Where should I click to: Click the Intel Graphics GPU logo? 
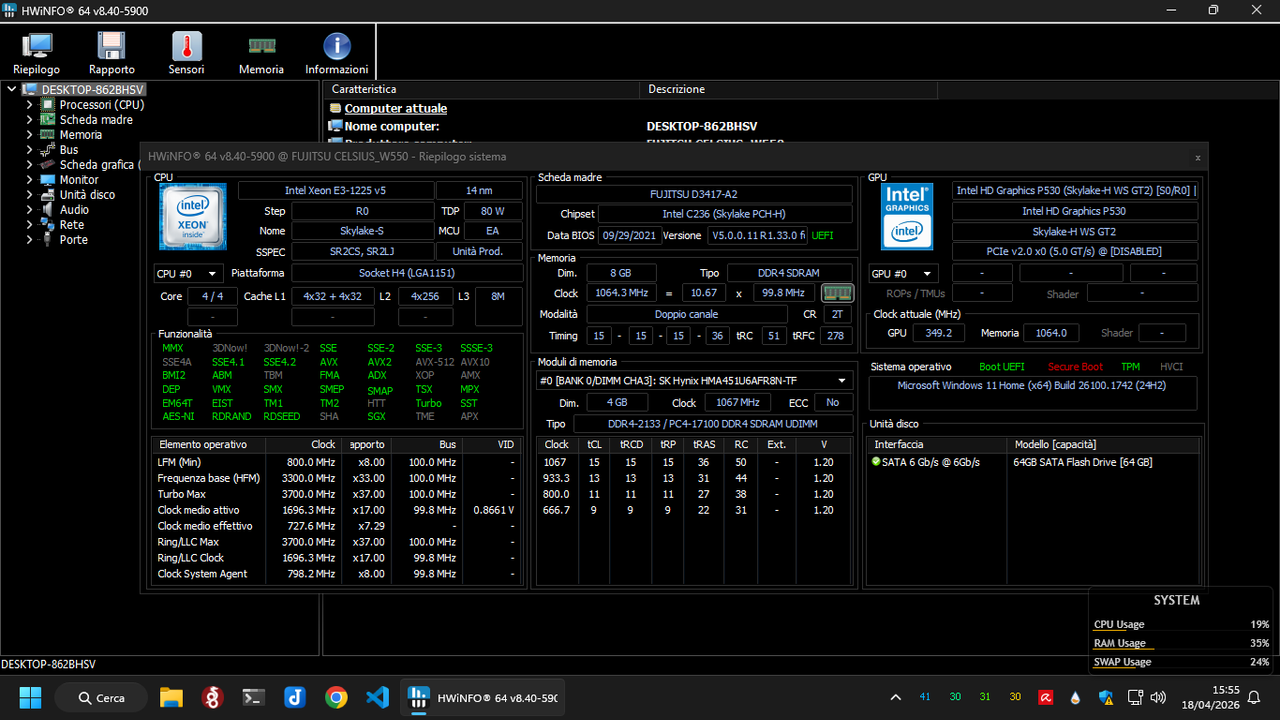pyautogui.click(x=907, y=216)
